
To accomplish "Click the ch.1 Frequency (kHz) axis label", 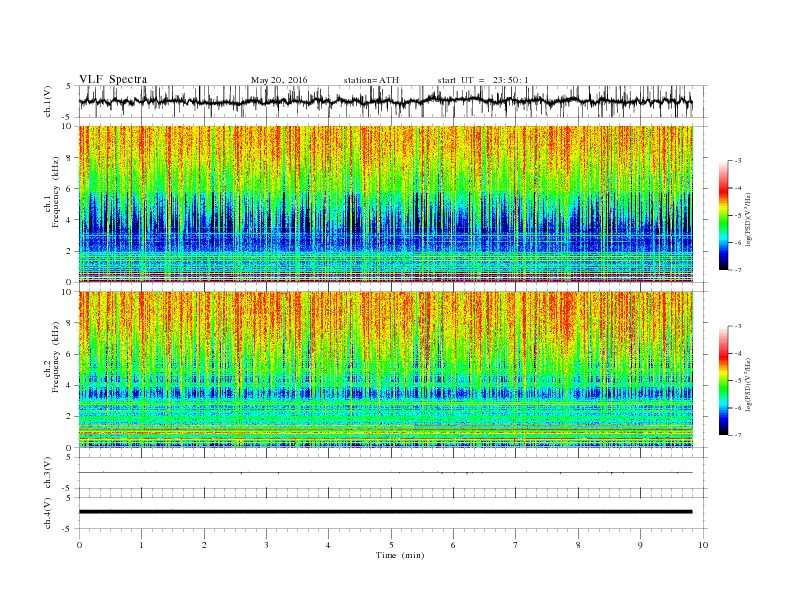I will 52,192.
